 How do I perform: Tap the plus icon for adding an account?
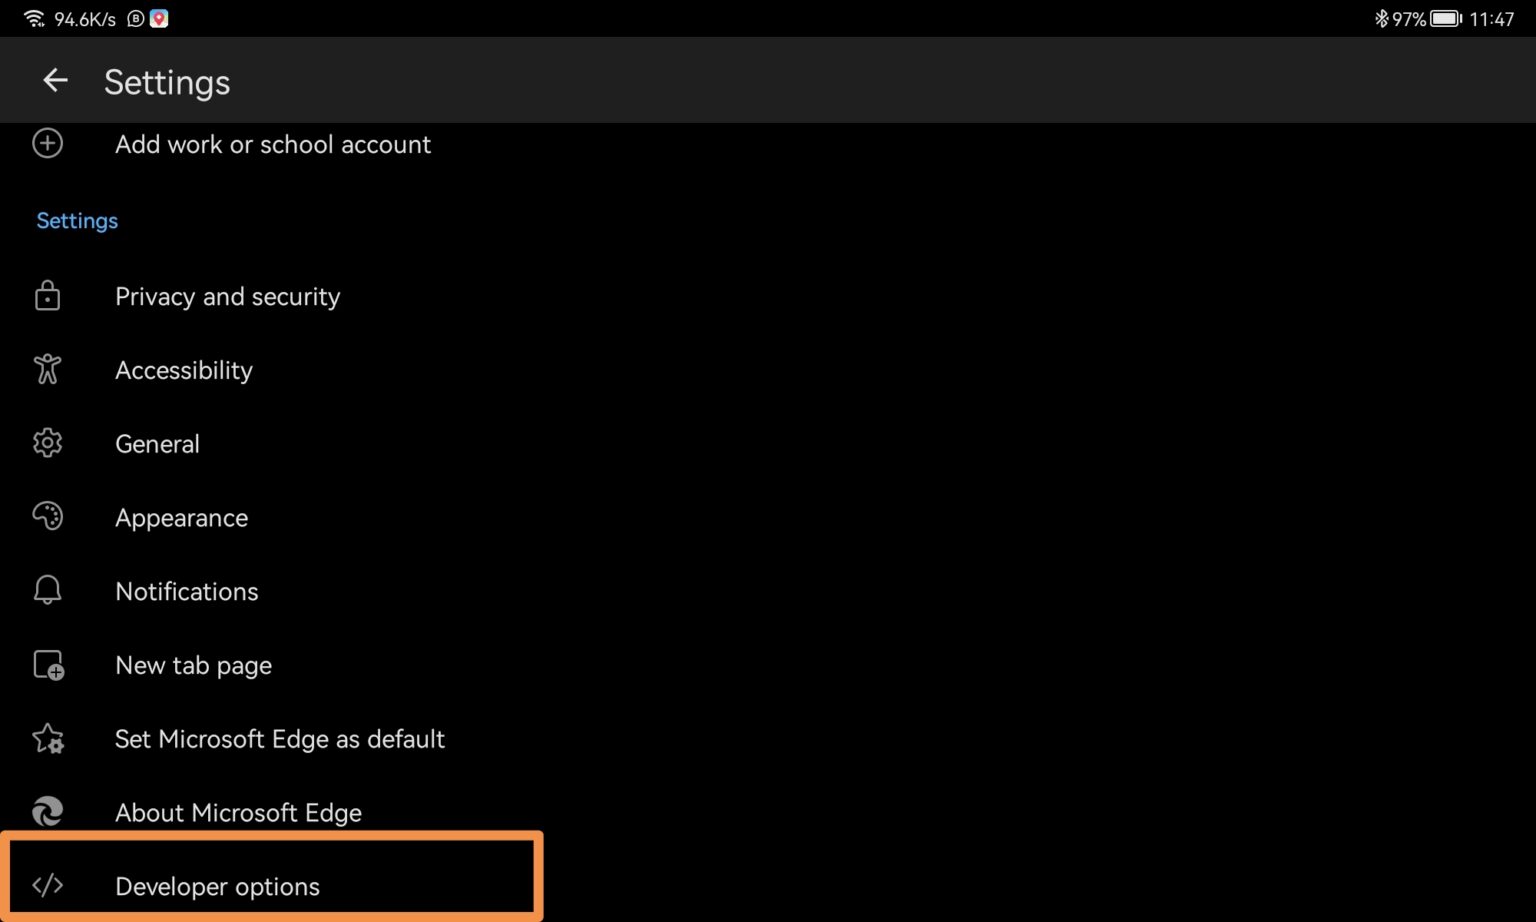pos(47,143)
